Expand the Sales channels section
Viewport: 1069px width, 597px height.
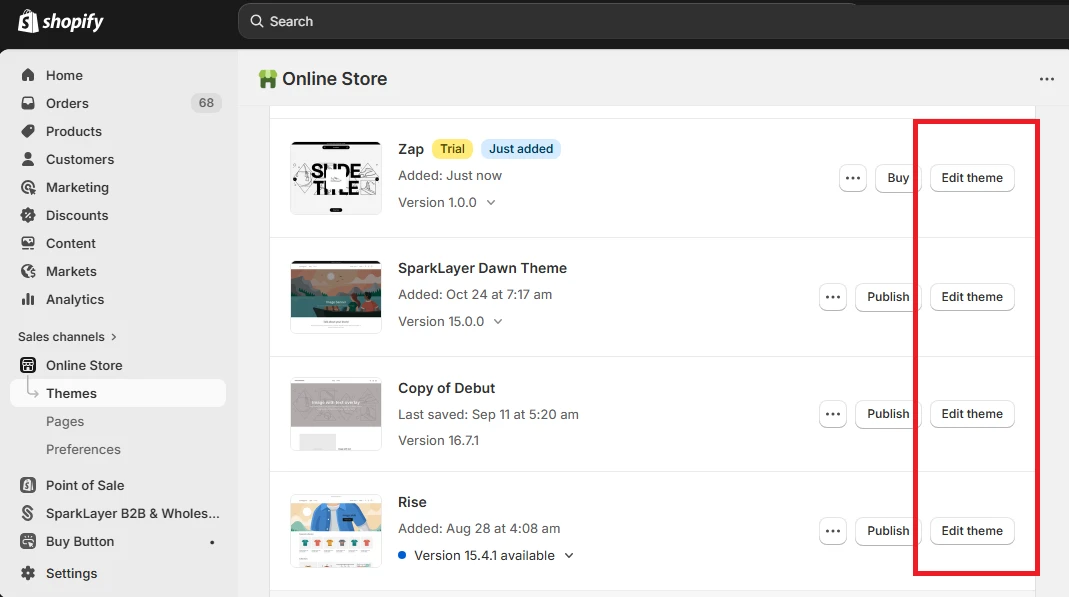(x=67, y=336)
